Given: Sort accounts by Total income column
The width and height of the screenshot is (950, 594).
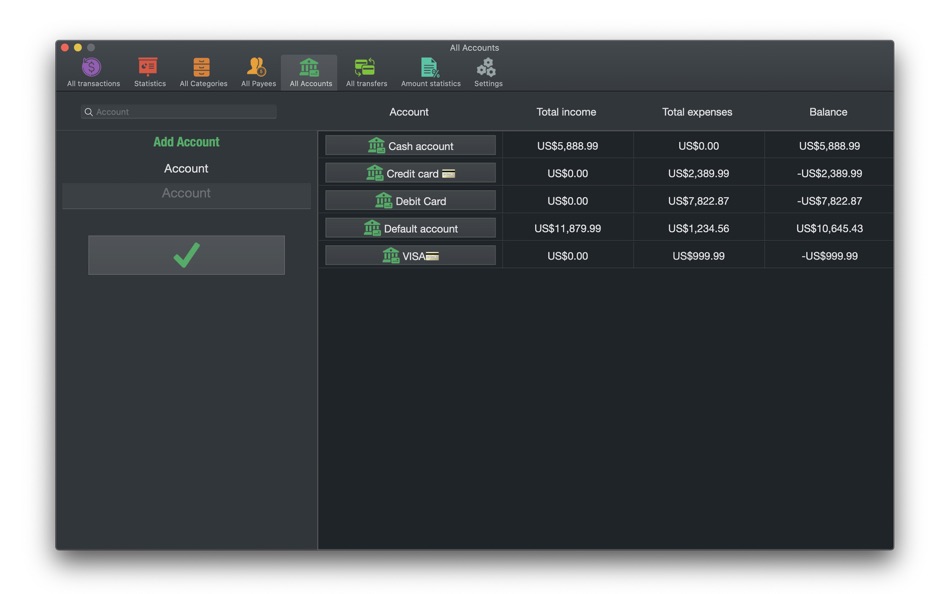Looking at the screenshot, I should (566, 111).
